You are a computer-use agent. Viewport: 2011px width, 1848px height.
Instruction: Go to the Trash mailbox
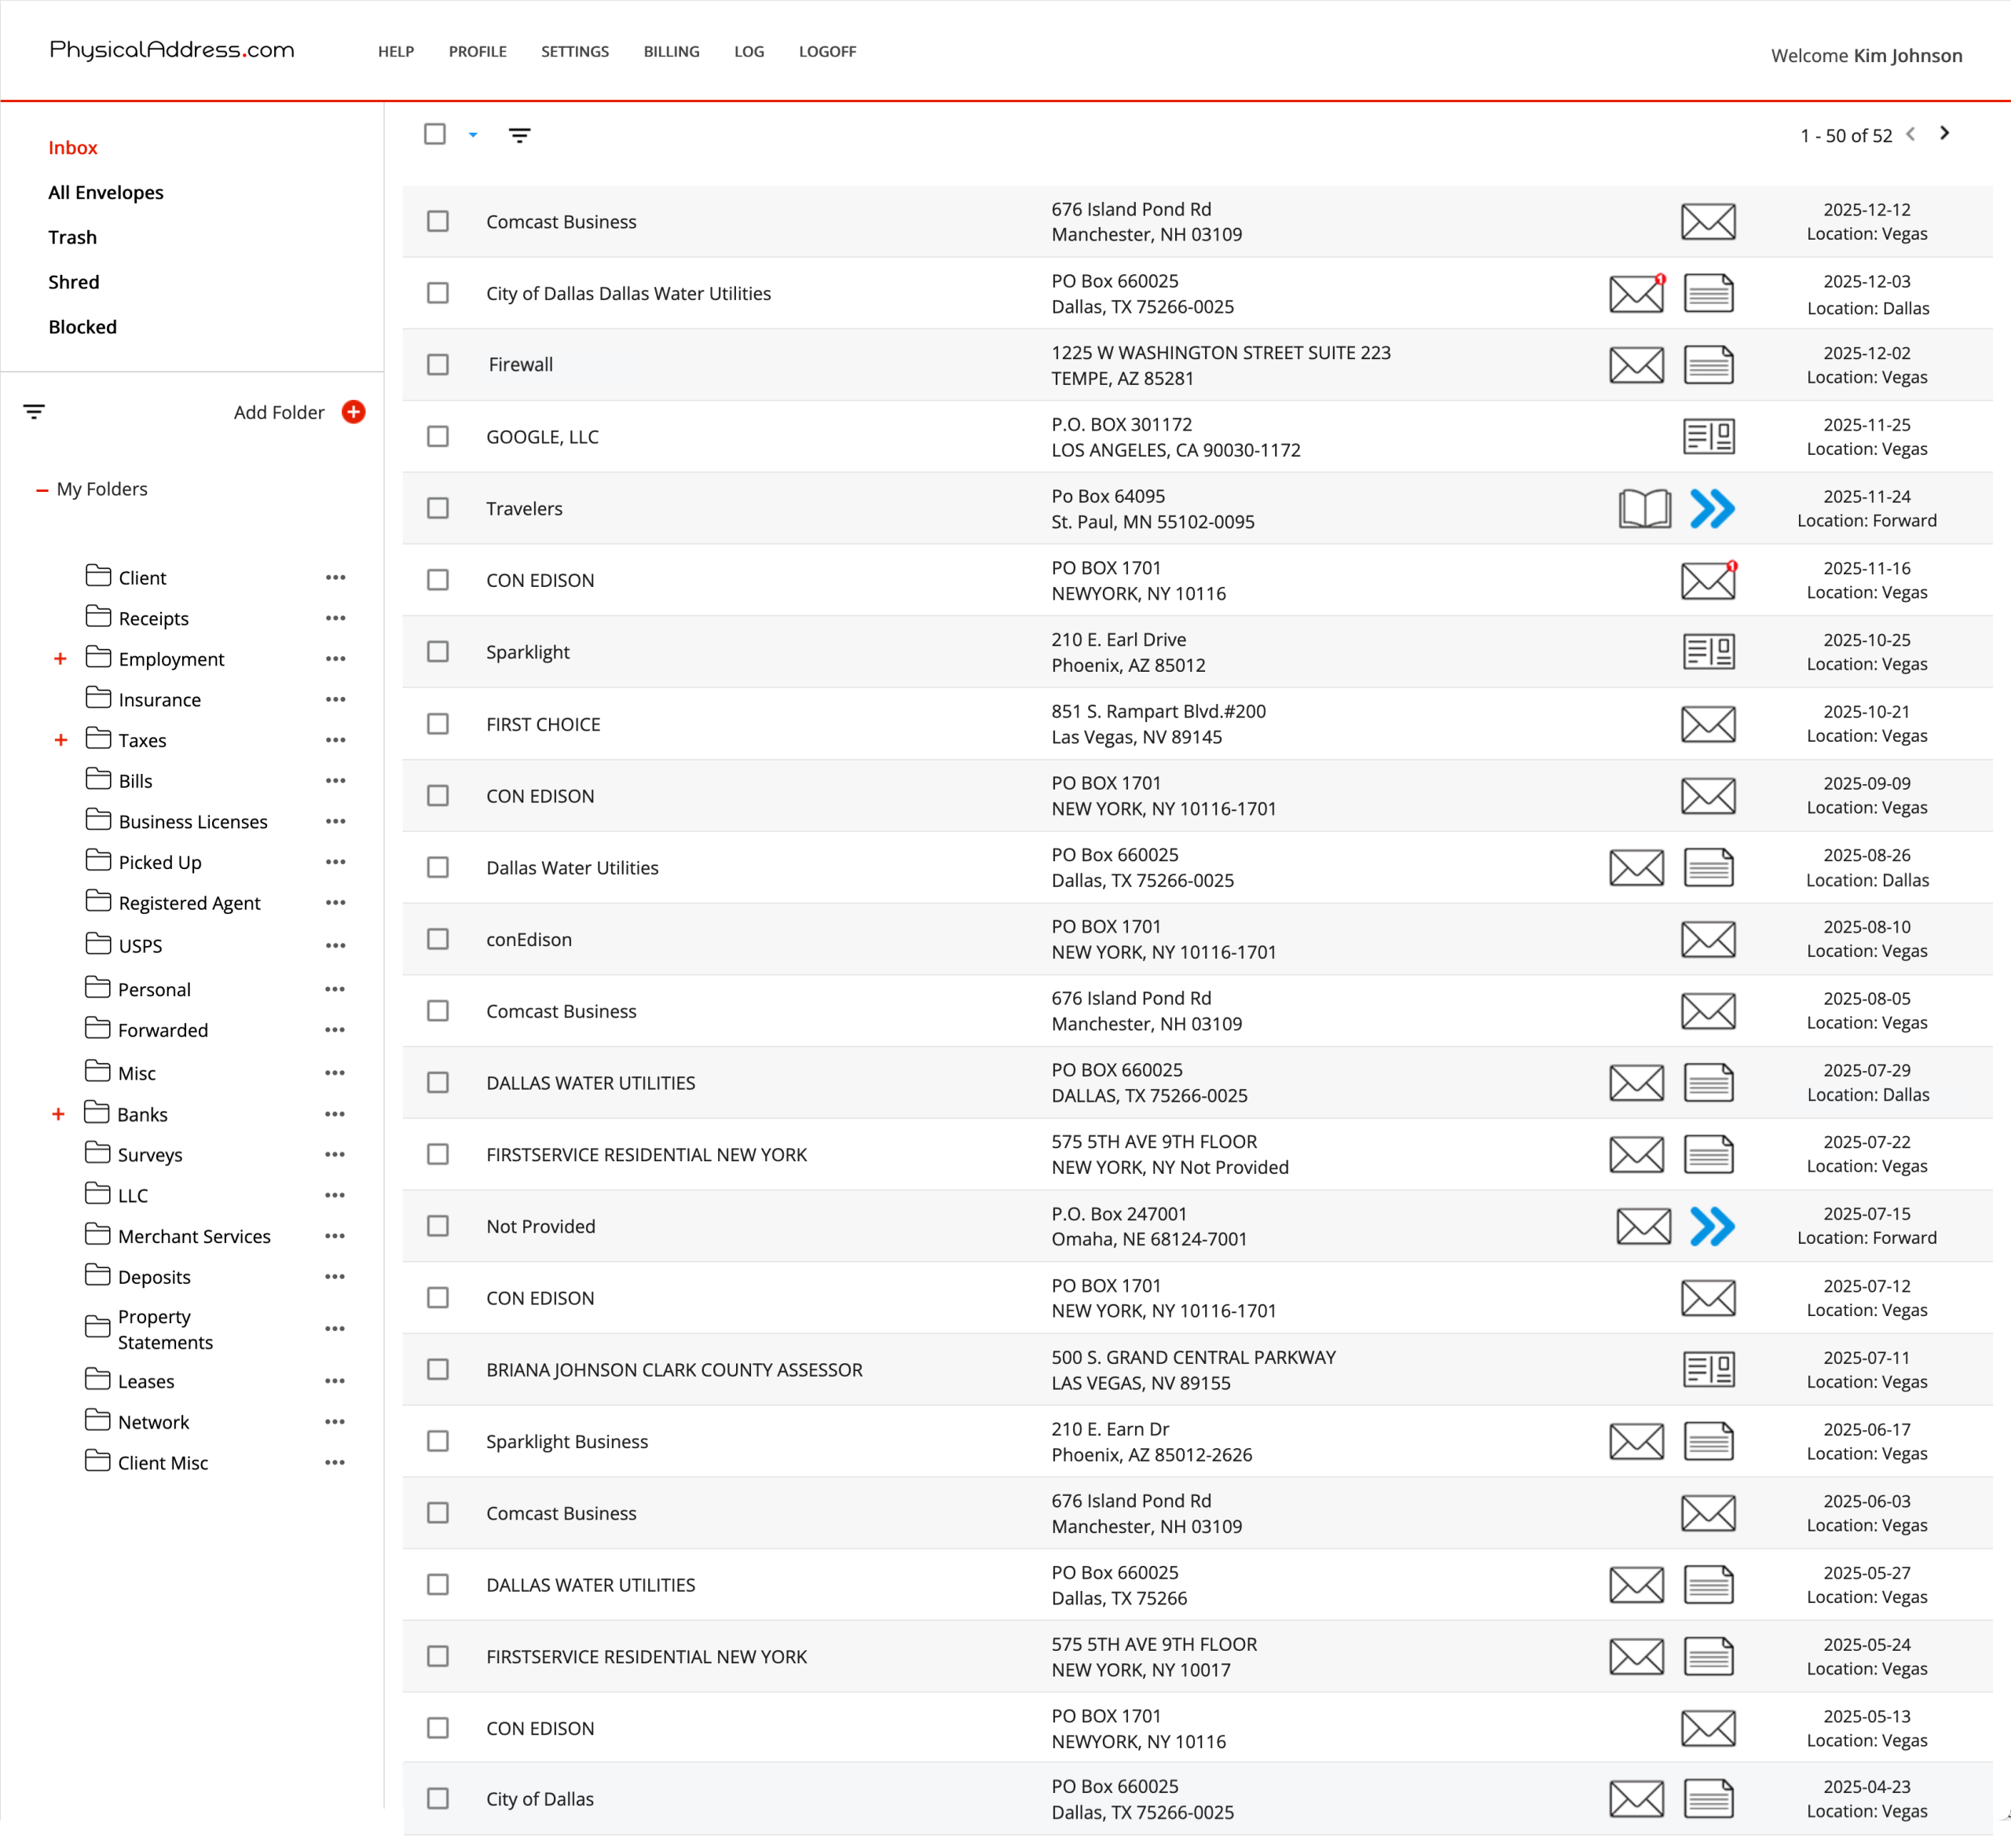pyautogui.click(x=73, y=237)
